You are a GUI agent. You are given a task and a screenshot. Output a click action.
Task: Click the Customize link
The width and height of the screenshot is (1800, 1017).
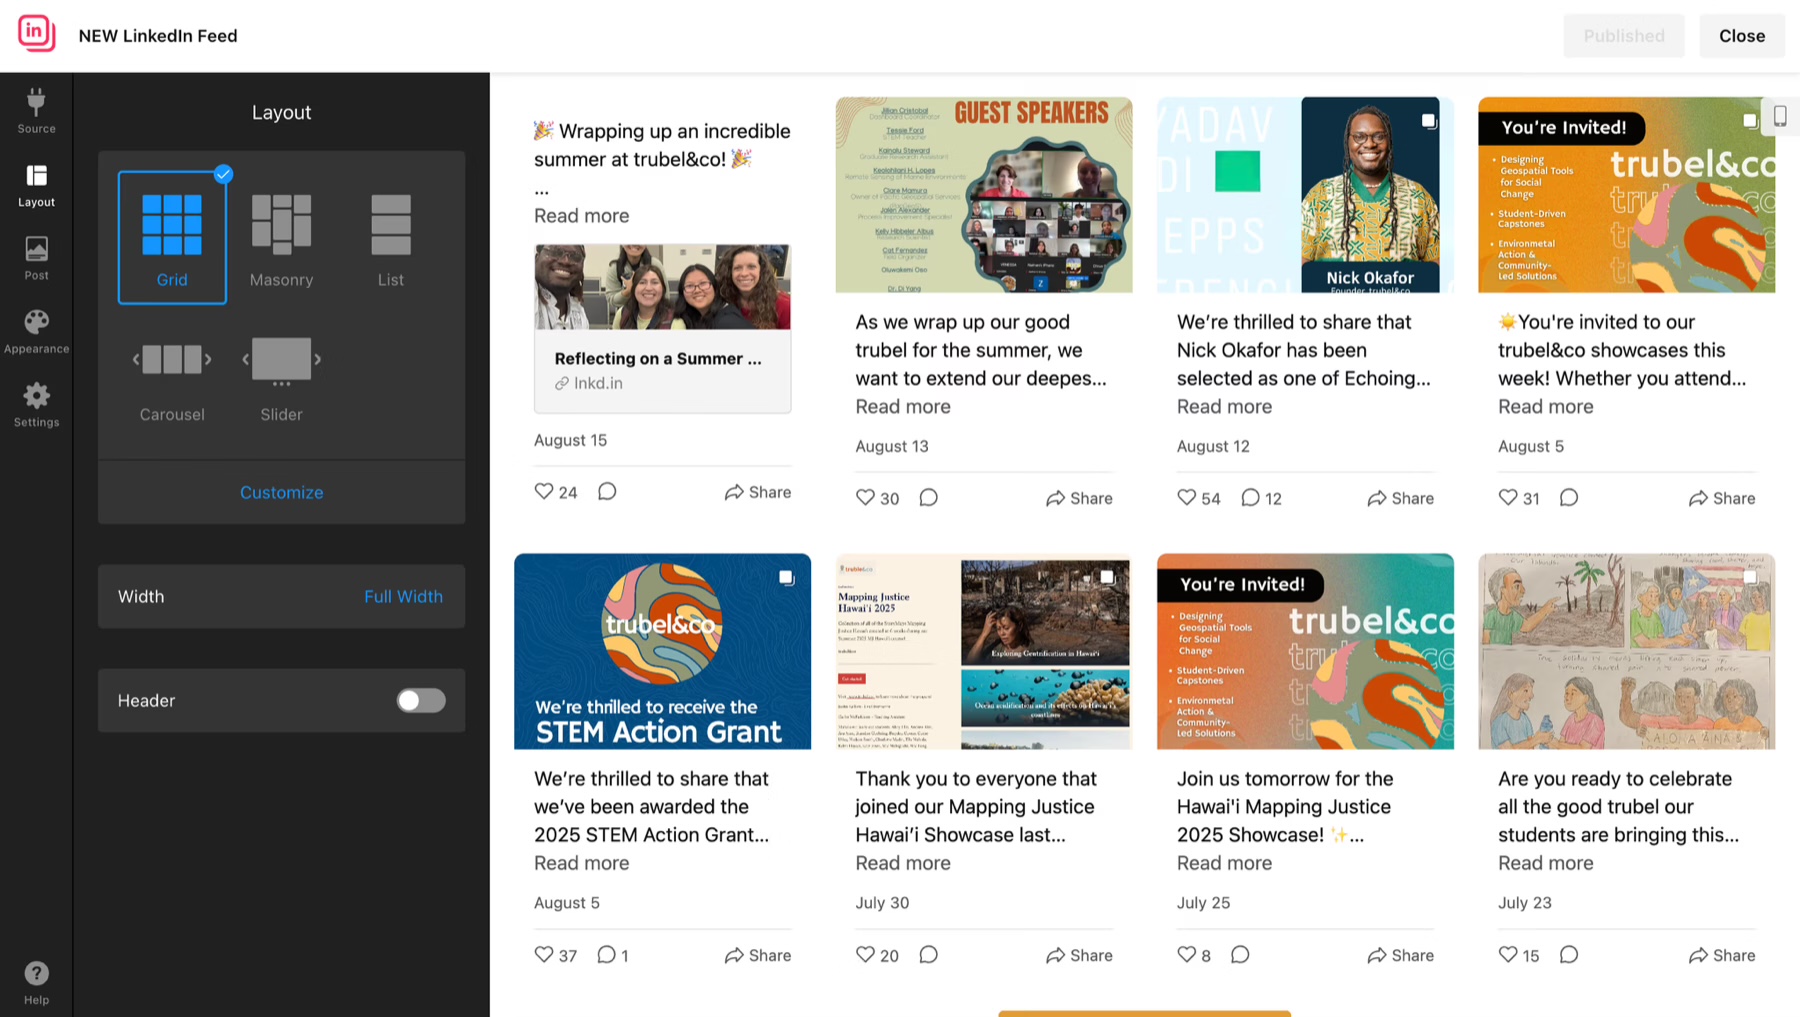(281, 492)
